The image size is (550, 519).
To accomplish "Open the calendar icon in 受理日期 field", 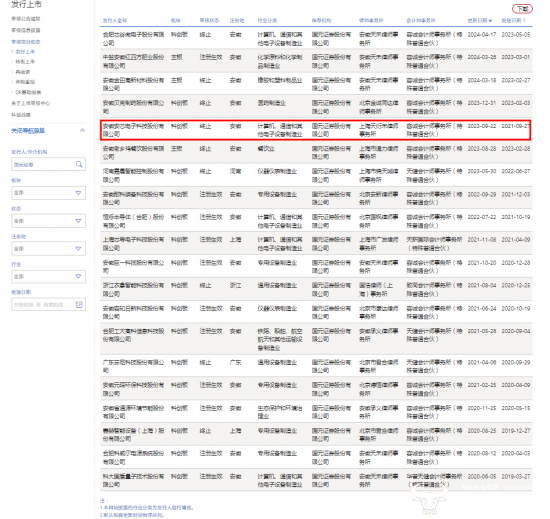I will [79, 304].
